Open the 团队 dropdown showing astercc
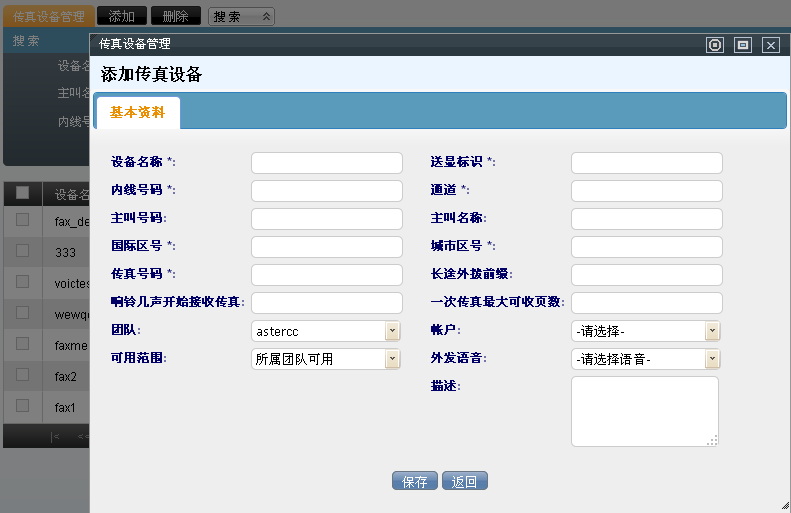 point(392,331)
